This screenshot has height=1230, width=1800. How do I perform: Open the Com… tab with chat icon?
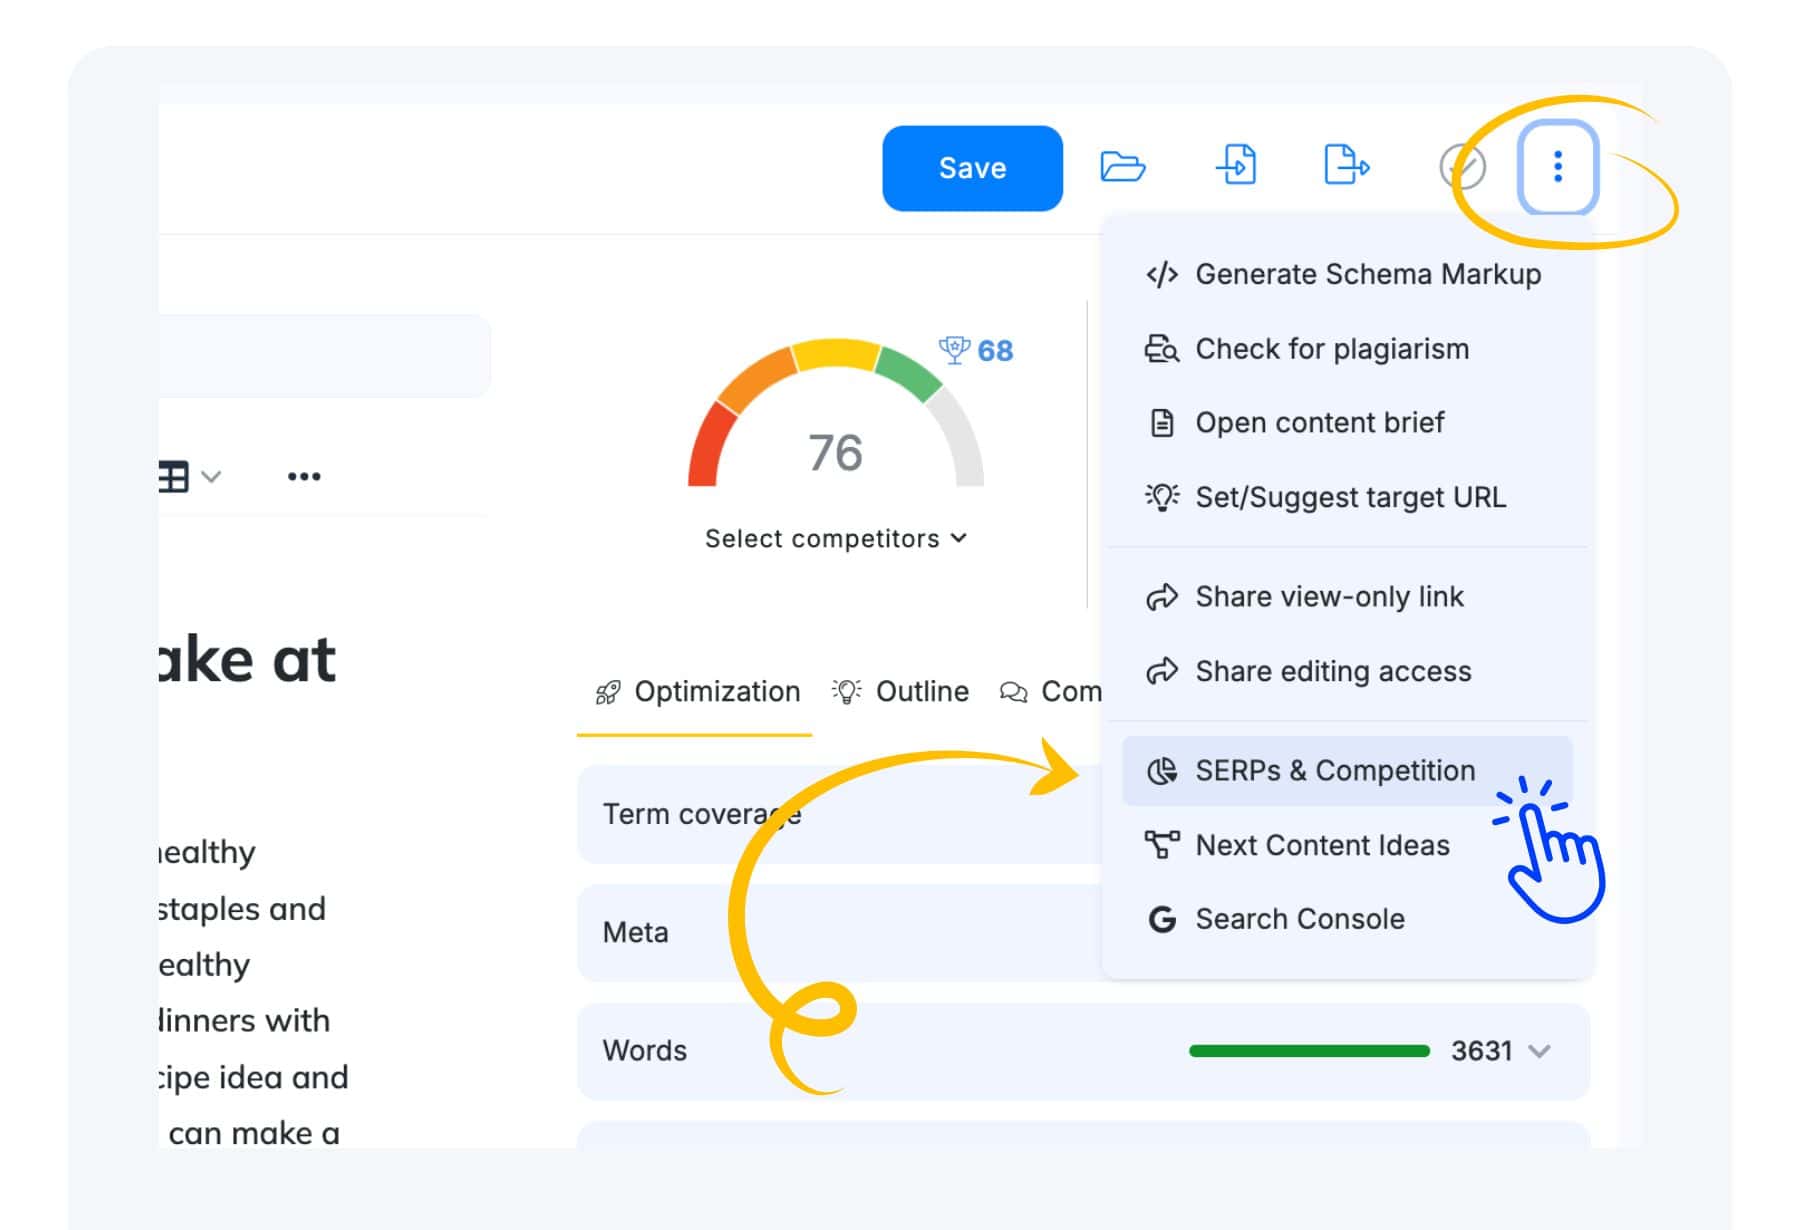[x=1050, y=692]
